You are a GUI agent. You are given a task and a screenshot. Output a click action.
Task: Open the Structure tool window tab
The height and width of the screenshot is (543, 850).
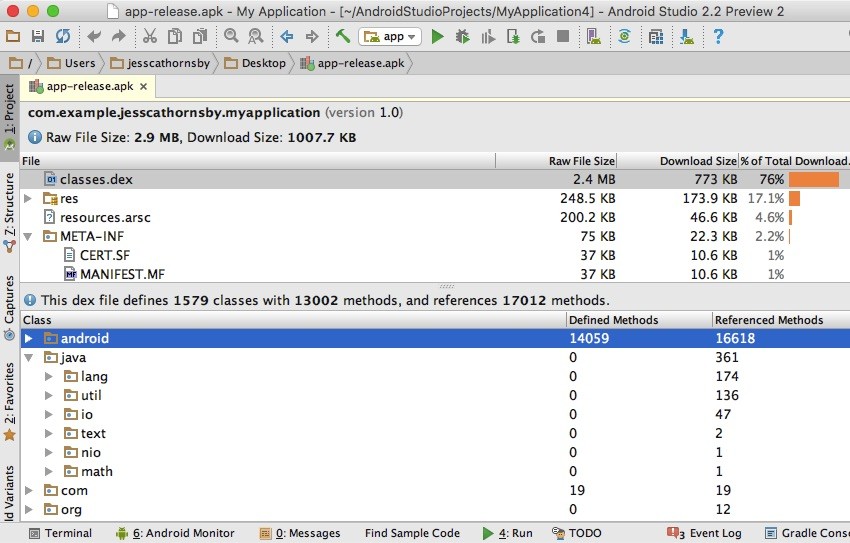click(9, 212)
